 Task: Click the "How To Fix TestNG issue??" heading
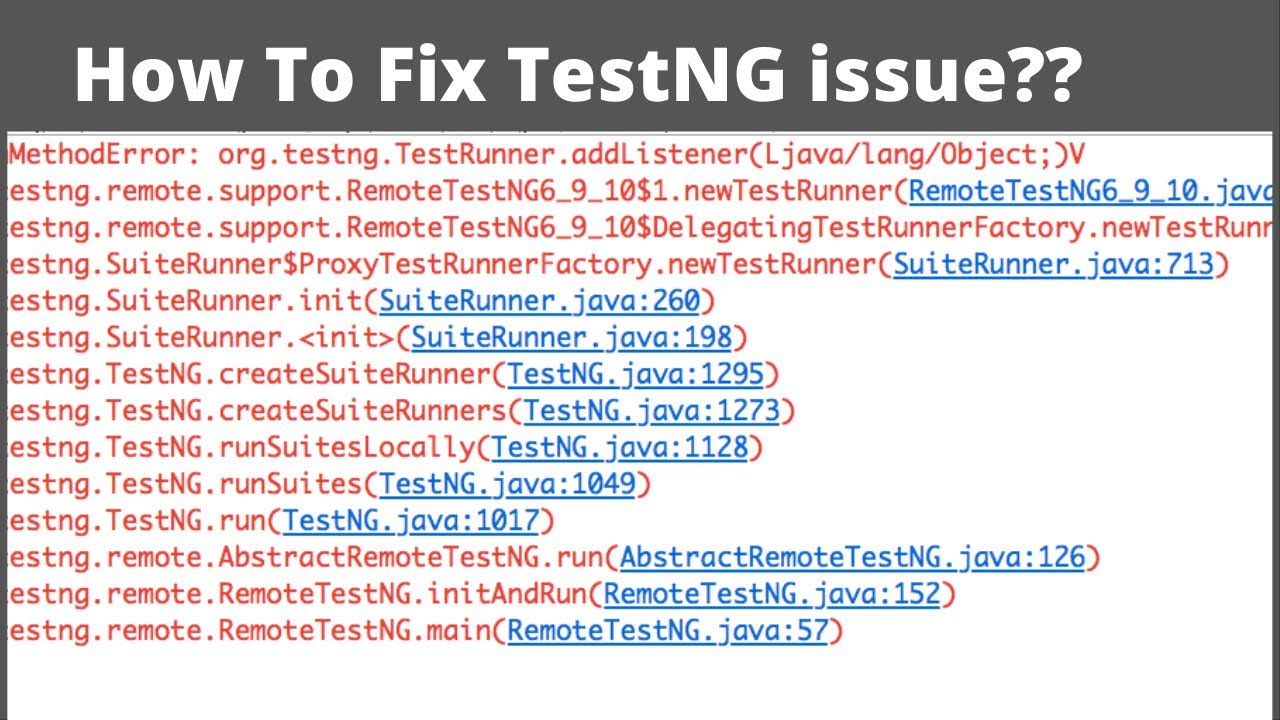(x=577, y=74)
